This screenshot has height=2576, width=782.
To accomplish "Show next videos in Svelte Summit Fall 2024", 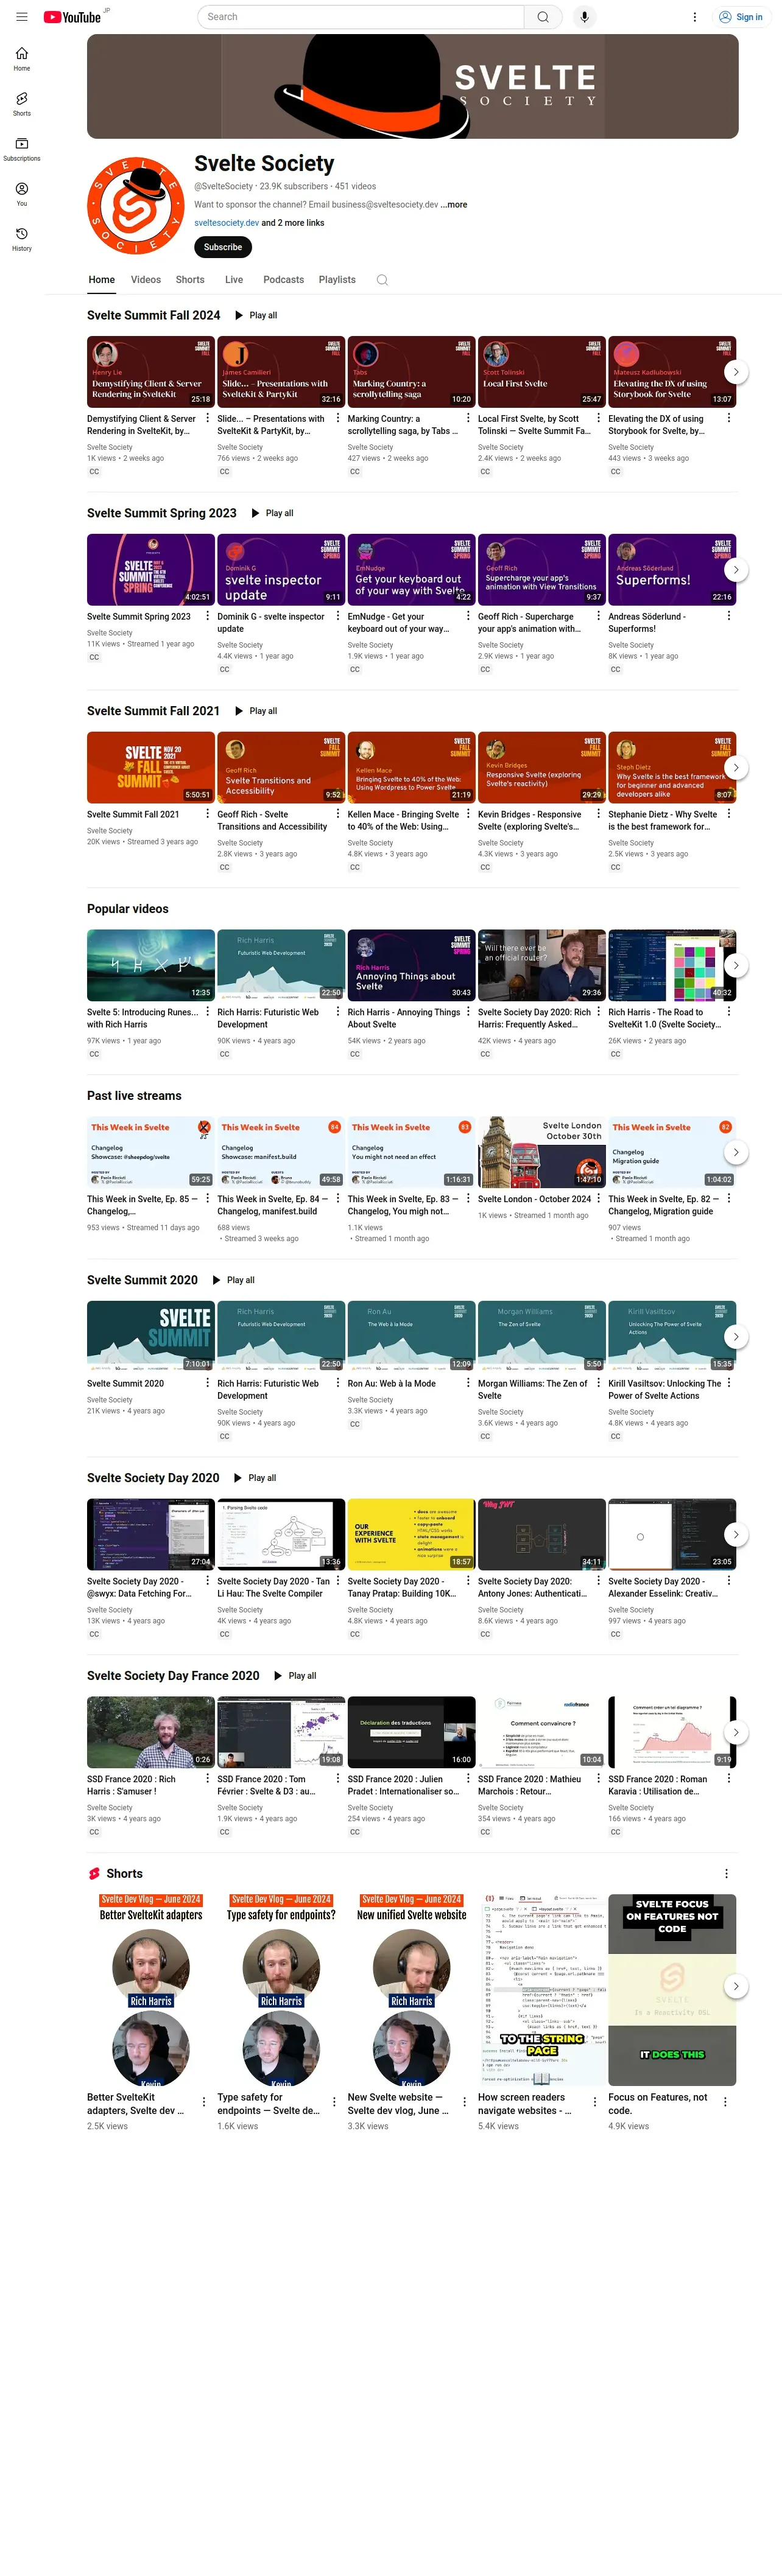I will (x=736, y=372).
